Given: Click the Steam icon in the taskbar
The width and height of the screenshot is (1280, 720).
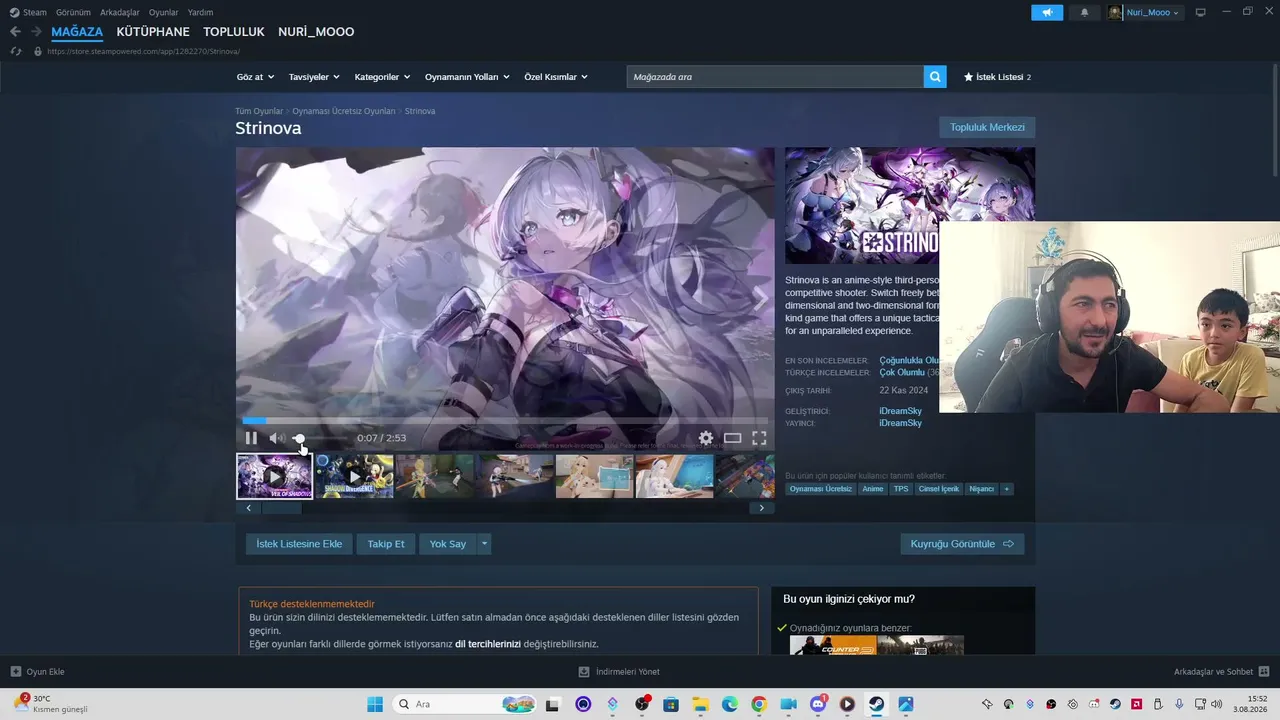Looking at the screenshot, I should (x=876, y=704).
